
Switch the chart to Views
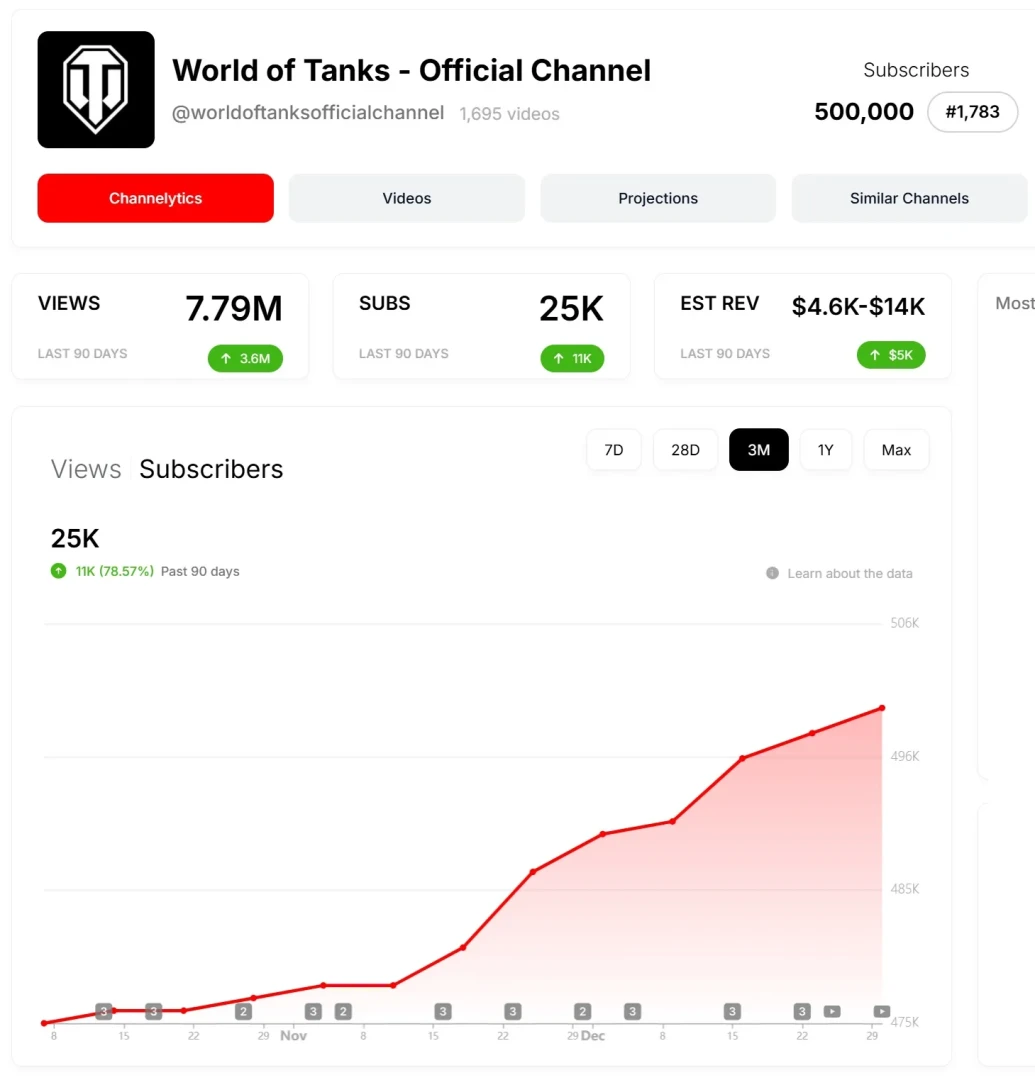tap(86, 469)
